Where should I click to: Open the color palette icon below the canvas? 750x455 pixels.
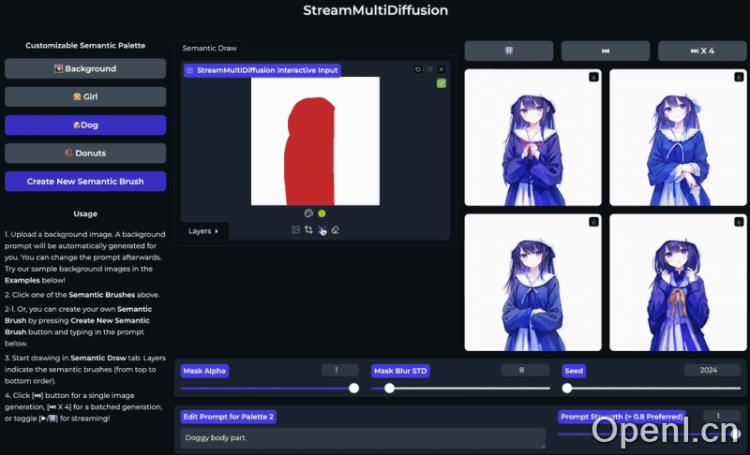tap(309, 213)
